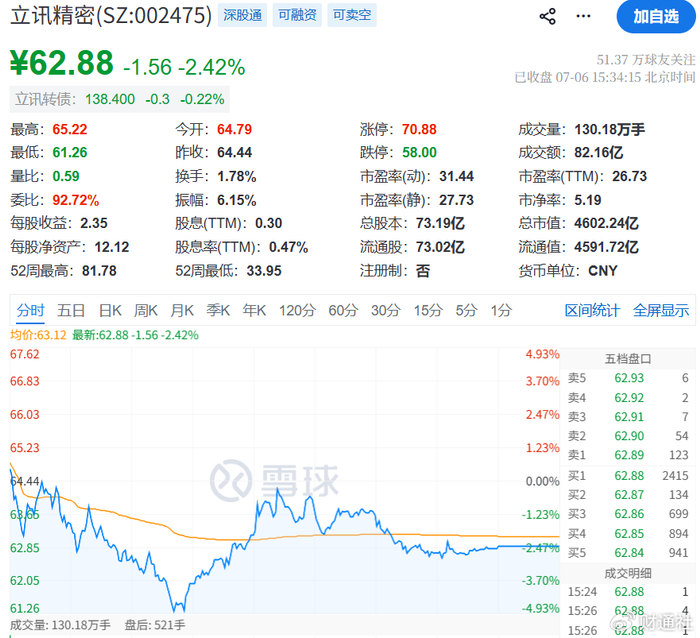Select the 60分 chart interval tab

pyautogui.click(x=343, y=310)
